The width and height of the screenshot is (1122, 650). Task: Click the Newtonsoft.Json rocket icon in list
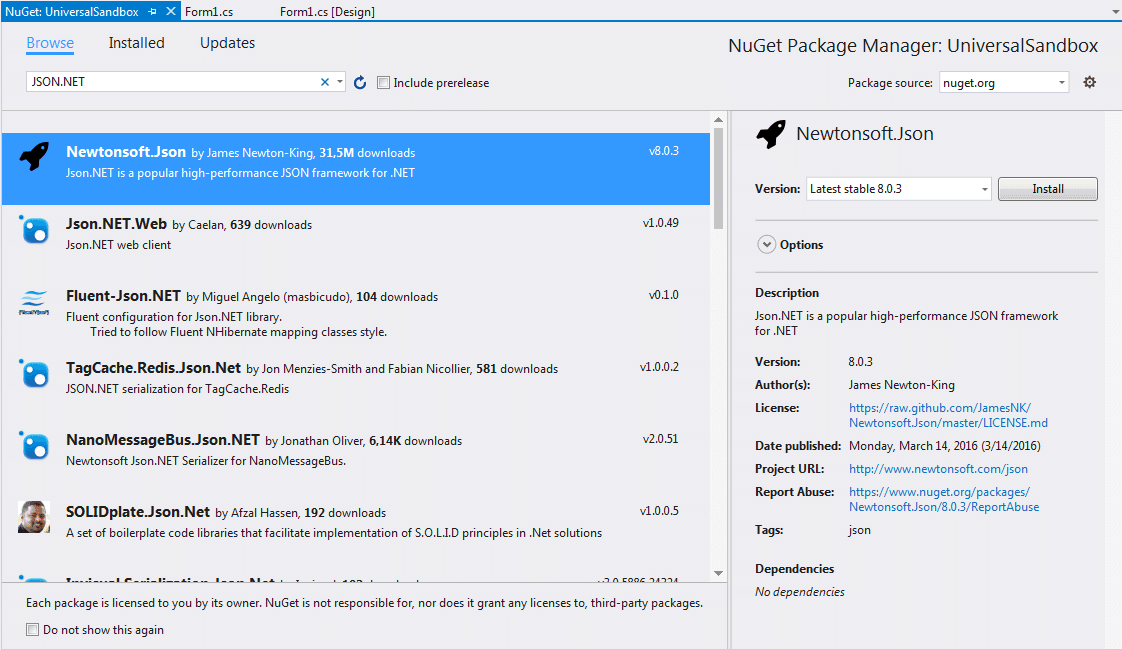click(34, 155)
